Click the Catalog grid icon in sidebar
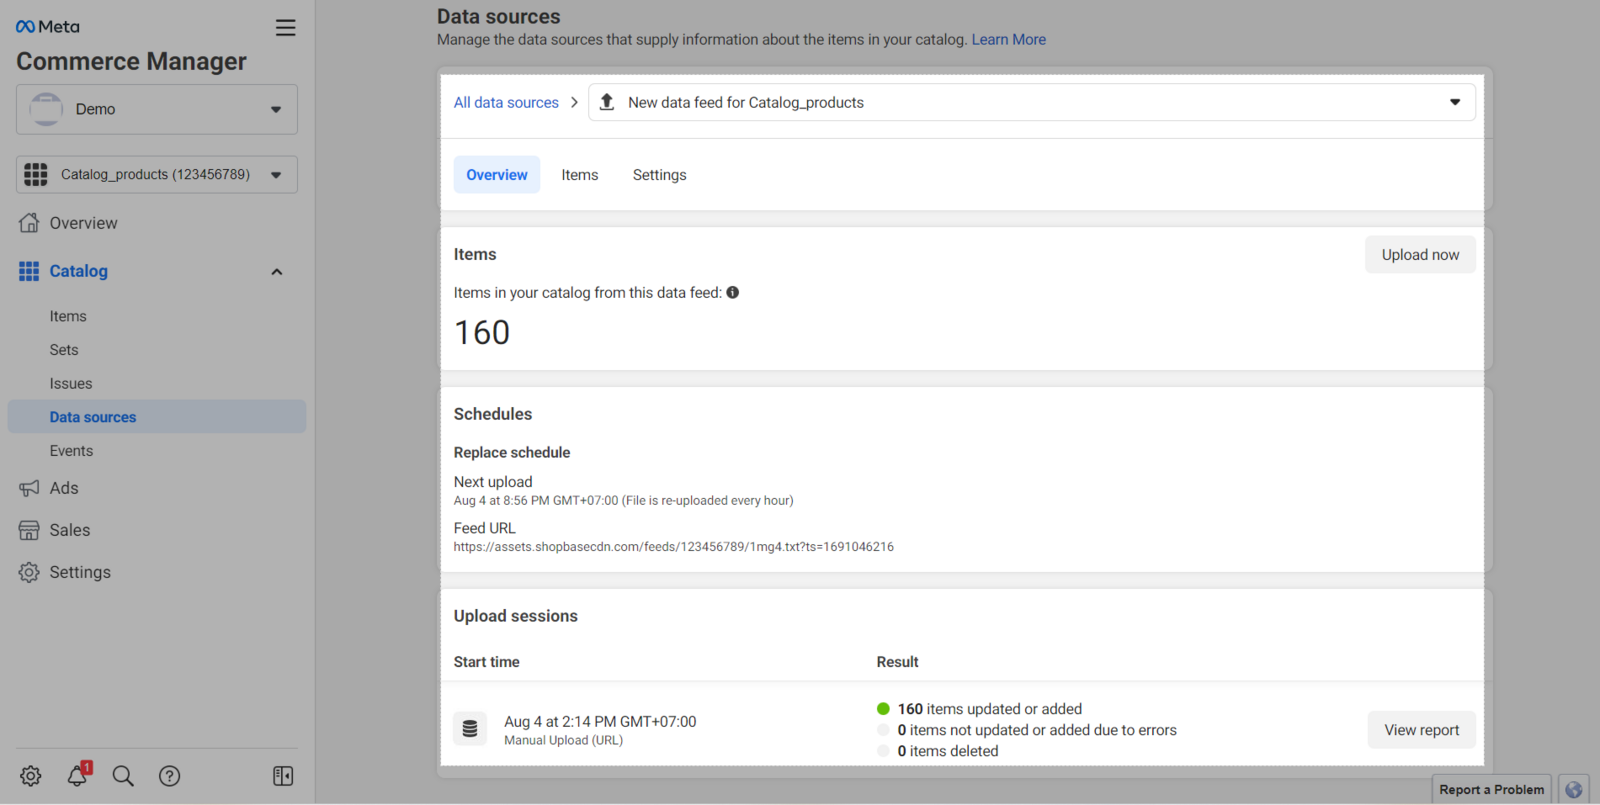Viewport: 1600px width, 805px height. [x=29, y=271]
